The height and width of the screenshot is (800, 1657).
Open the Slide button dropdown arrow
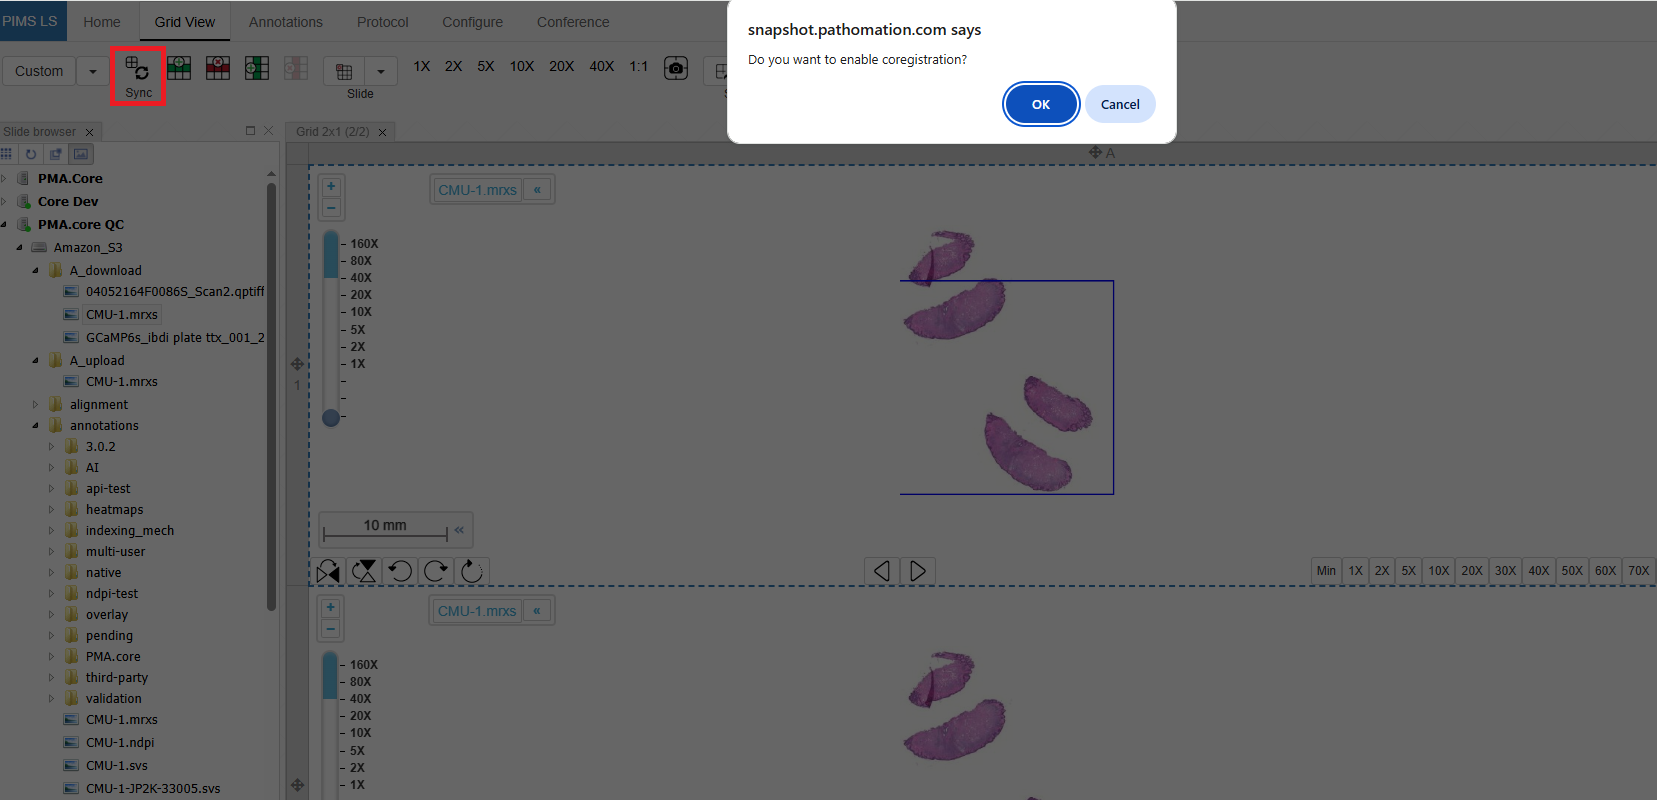pyautogui.click(x=380, y=71)
